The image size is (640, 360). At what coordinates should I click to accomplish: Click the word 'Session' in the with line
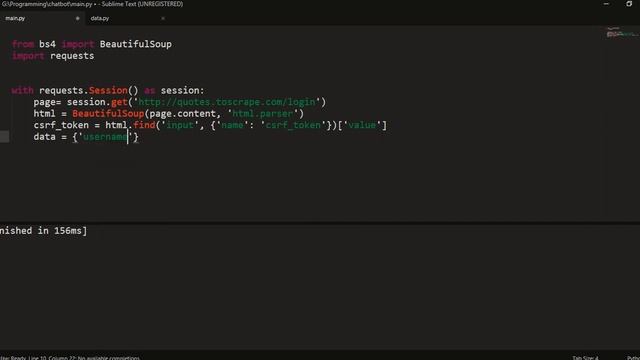tap(108, 90)
